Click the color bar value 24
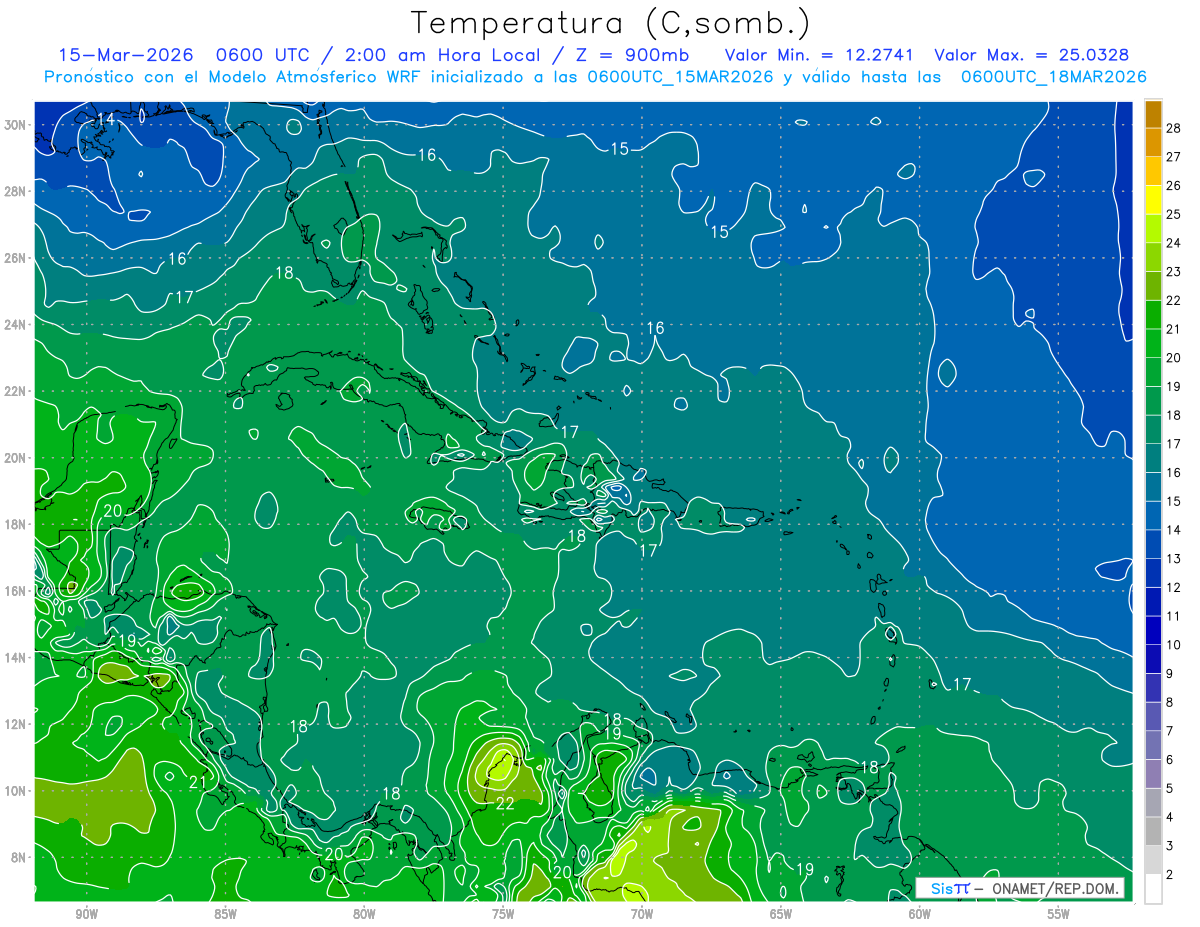The image size is (1200, 927). [x=1174, y=242]
